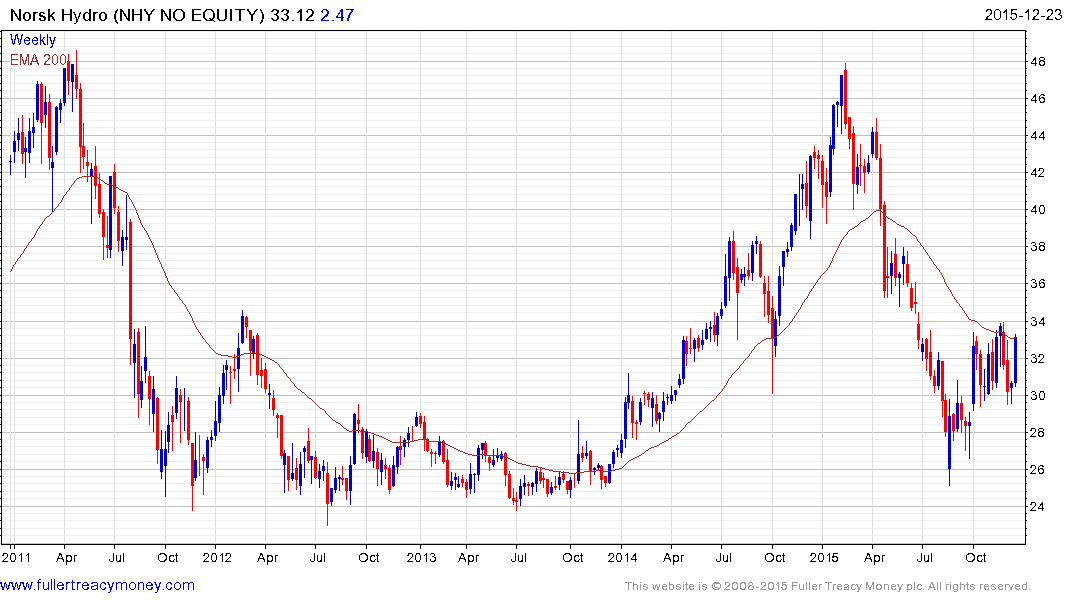
Task: Click the 48 price axis label
Action: [x=1037, y=62]
